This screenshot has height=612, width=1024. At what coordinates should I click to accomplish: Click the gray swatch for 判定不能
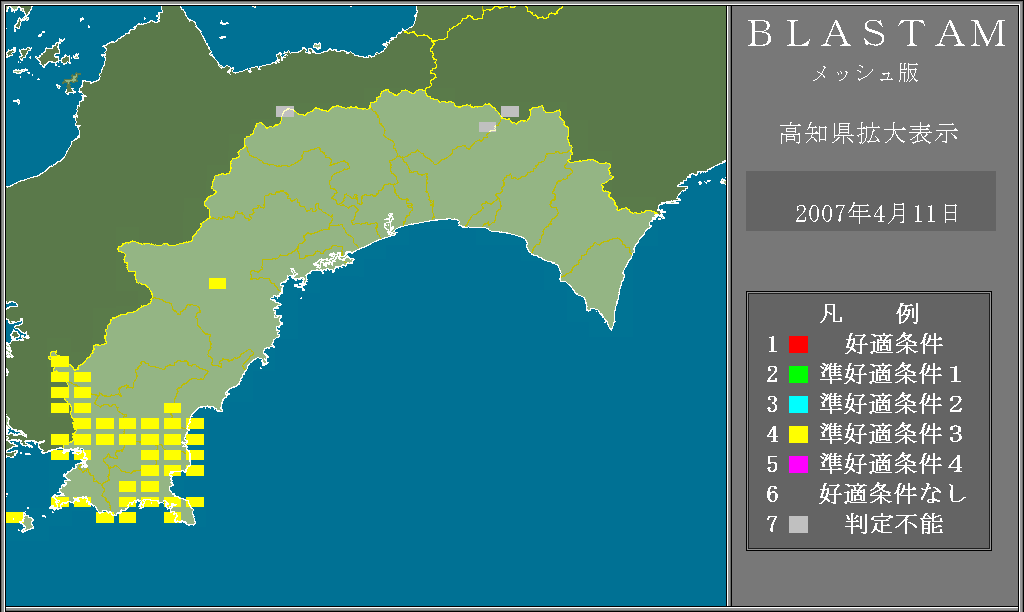[798, 524]
